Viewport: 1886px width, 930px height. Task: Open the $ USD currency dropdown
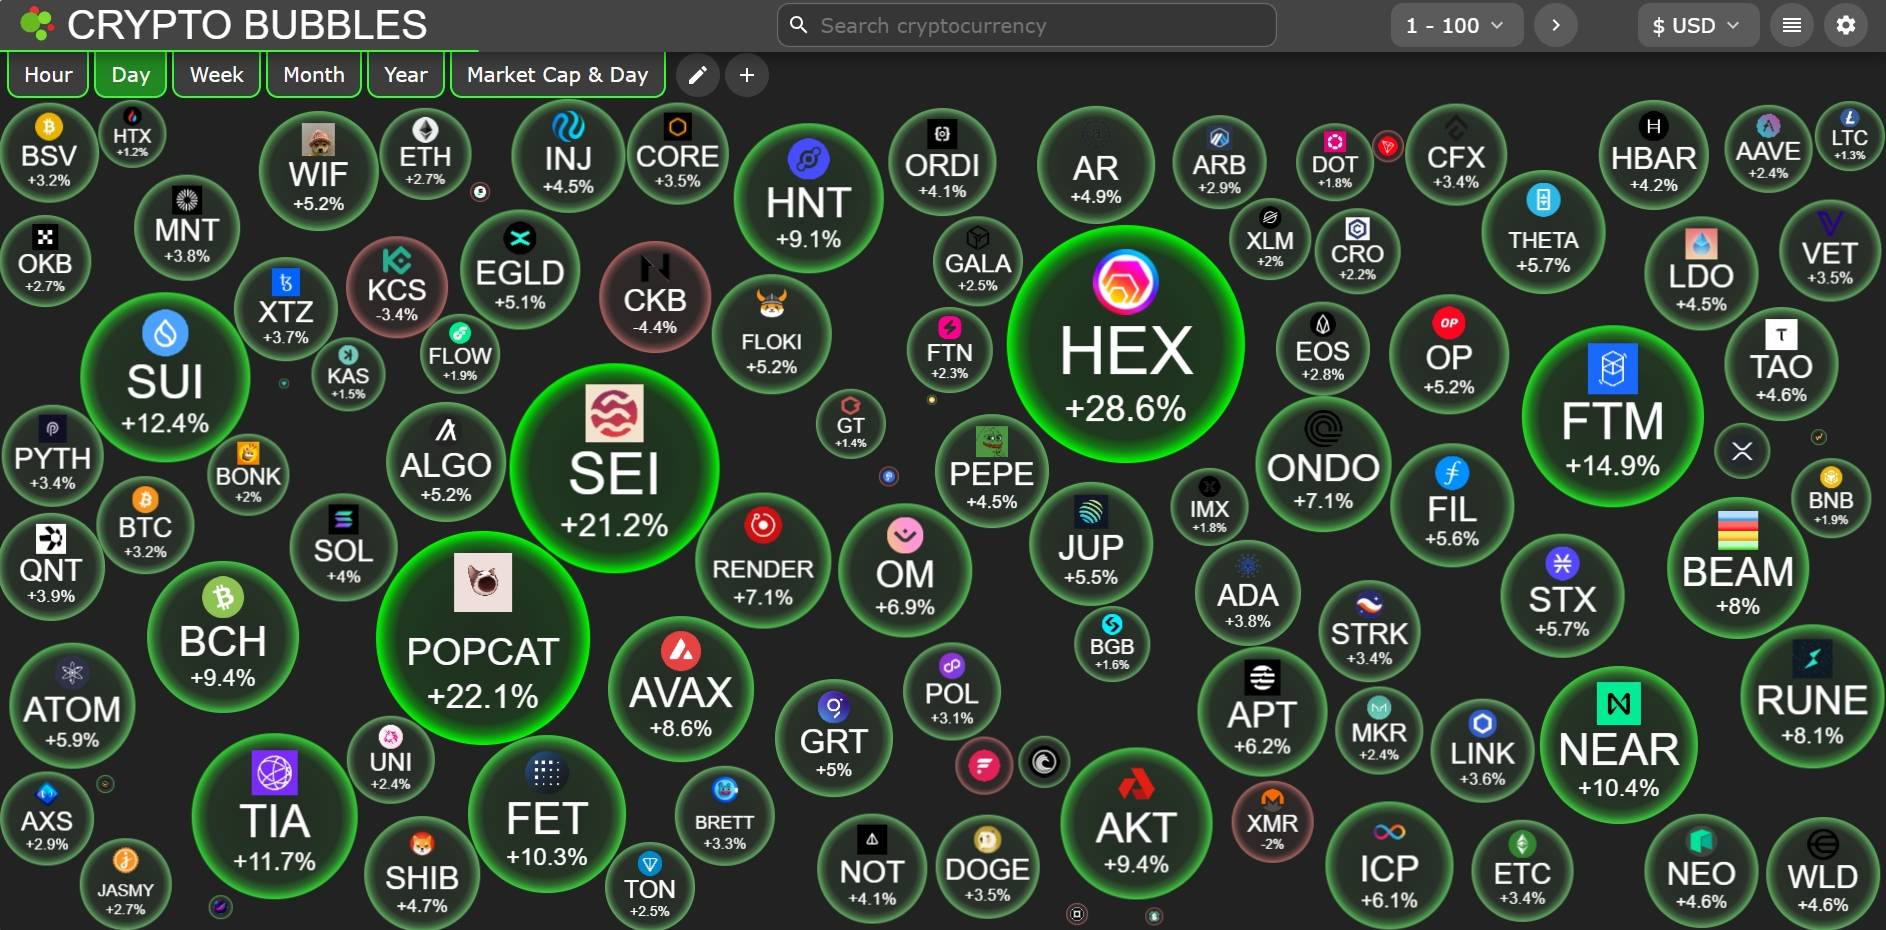click(1698, 25)
